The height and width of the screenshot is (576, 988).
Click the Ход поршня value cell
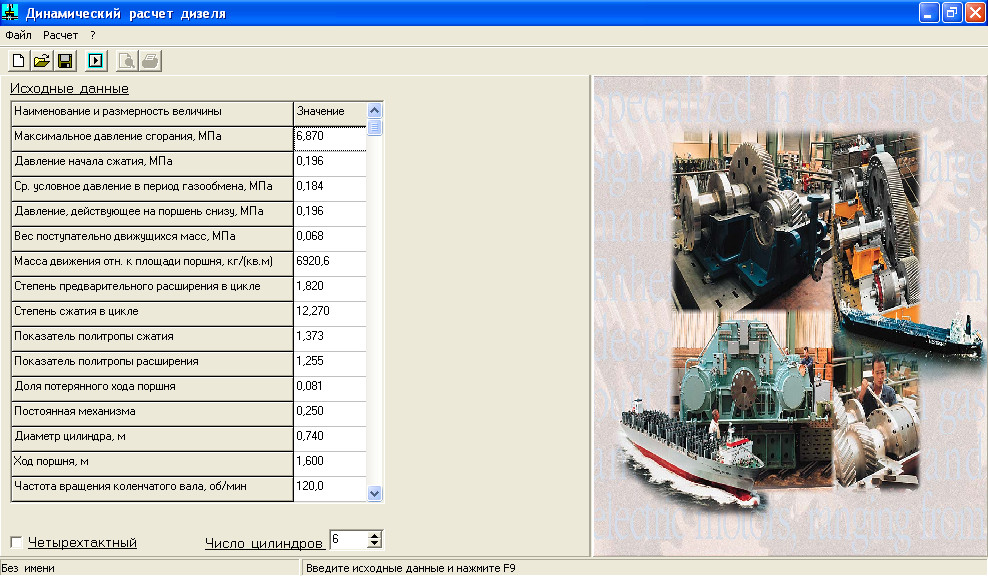pyautogui.click(x=330, y=462)
